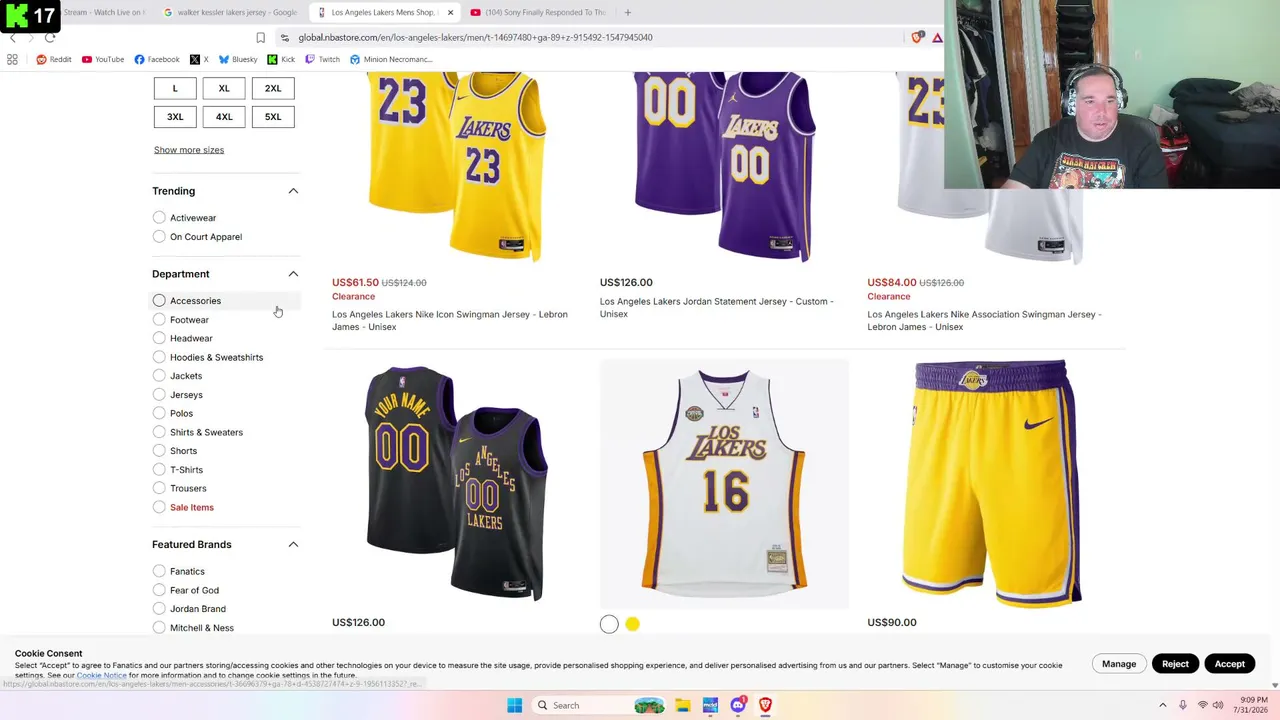This screenshot has width=1280, height=720.
Task: Open the Reddit bookmark
Action: (54, 59)
